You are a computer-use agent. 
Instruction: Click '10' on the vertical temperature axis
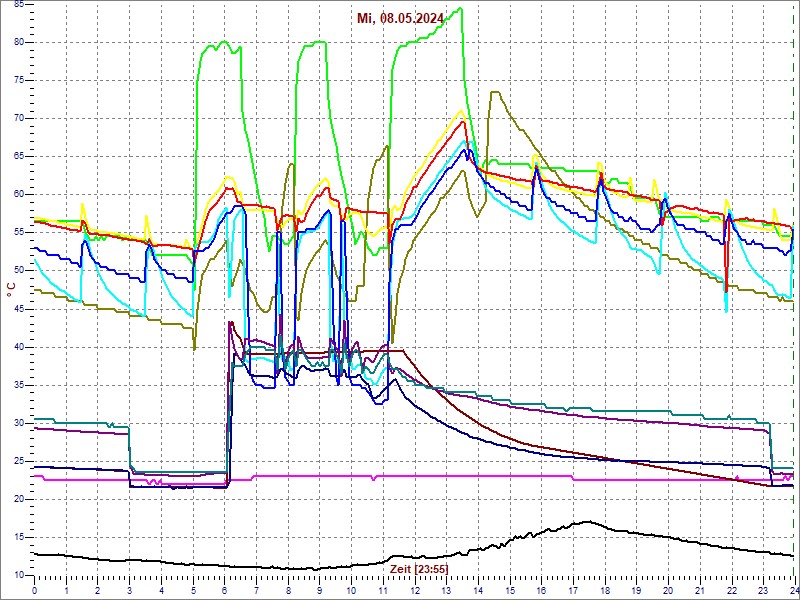pyautogui.click(x=19, y=575)
